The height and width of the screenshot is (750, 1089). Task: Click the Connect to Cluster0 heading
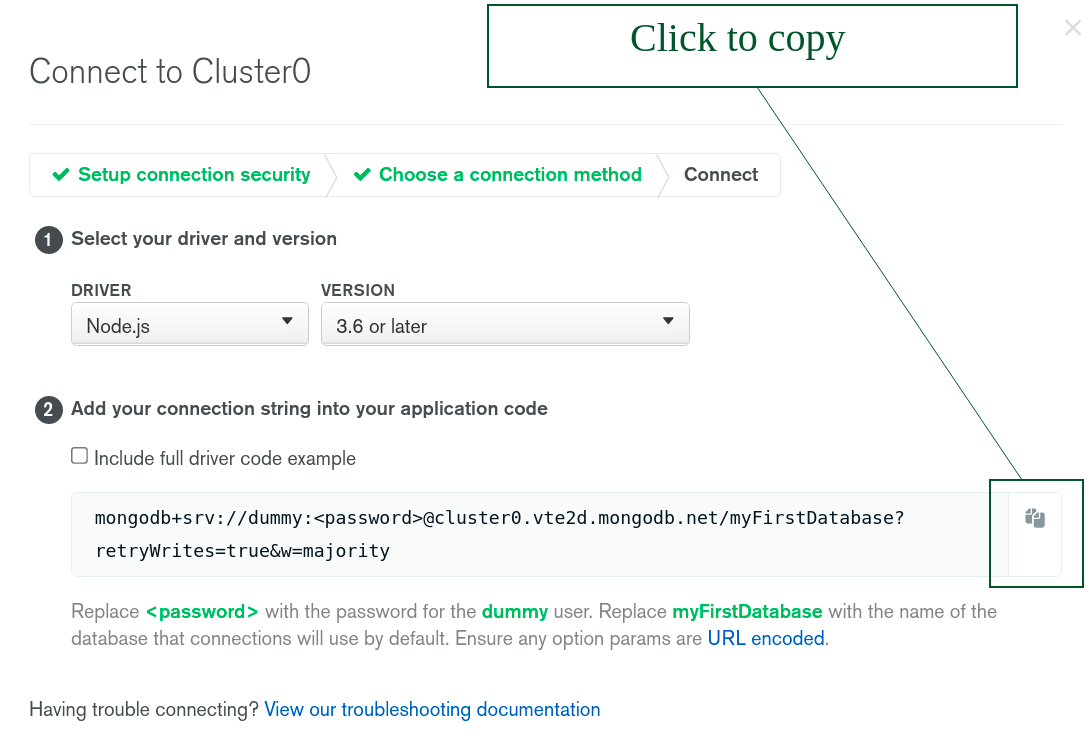170,72
